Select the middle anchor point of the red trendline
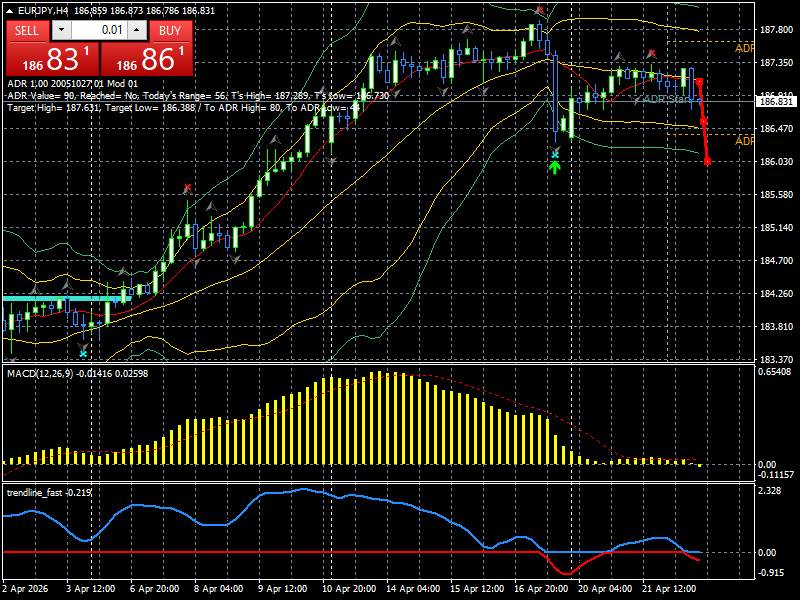The width and height of the screenshot is (800, 600). tap(703, 121)
